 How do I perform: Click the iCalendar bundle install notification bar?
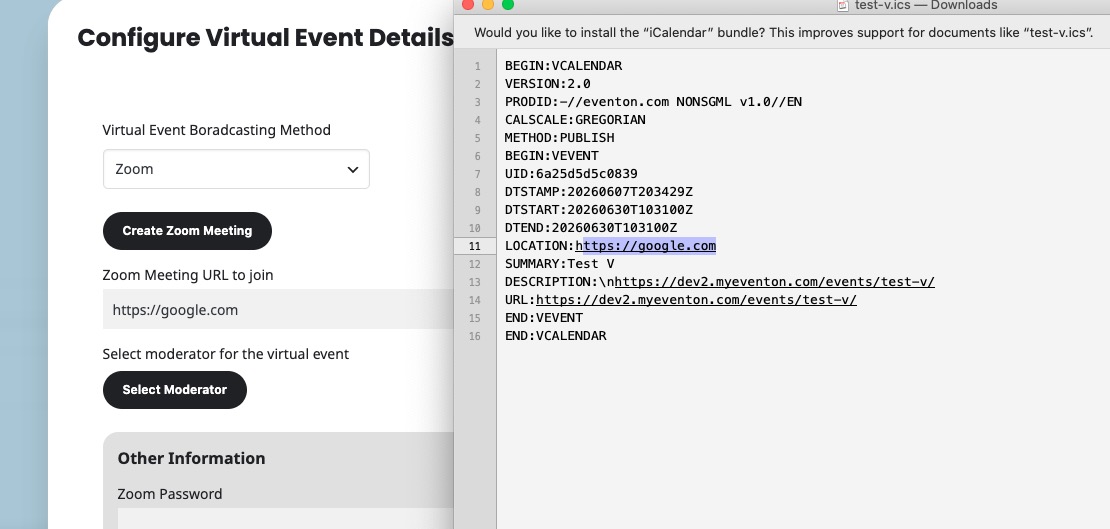click(x=782, y=33)
